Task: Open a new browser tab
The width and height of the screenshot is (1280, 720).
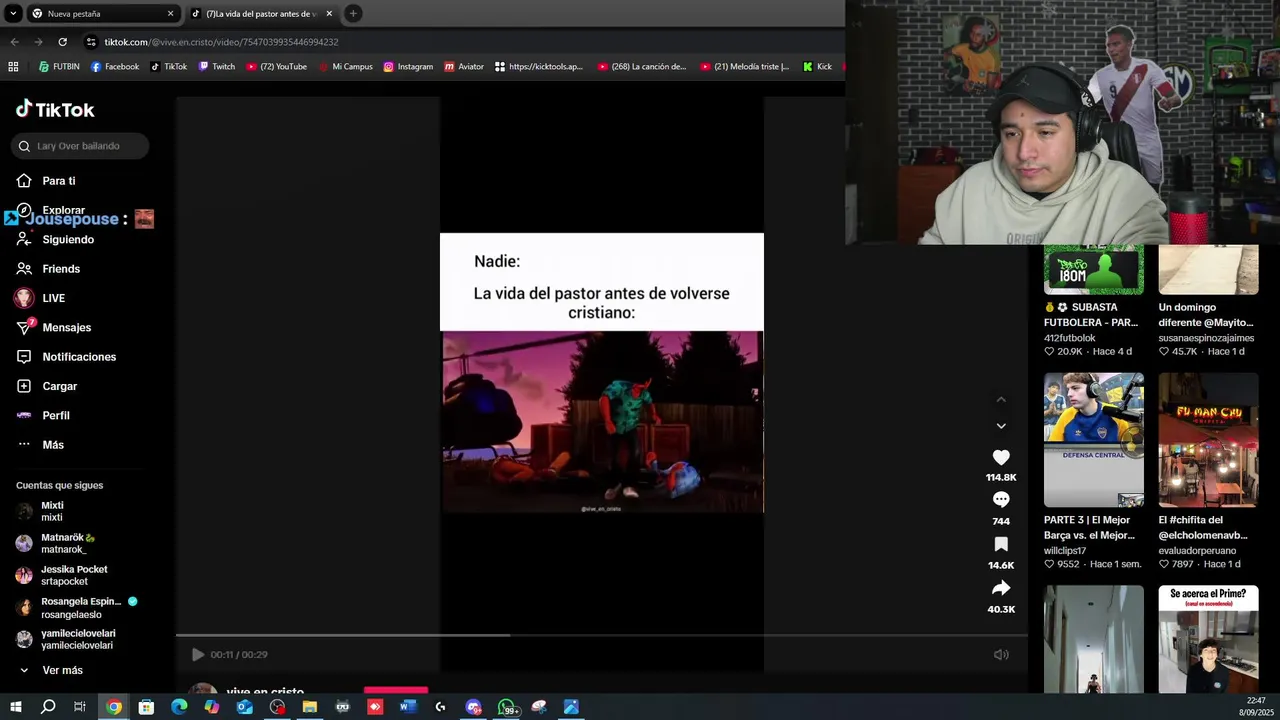Action: (353, 14)
